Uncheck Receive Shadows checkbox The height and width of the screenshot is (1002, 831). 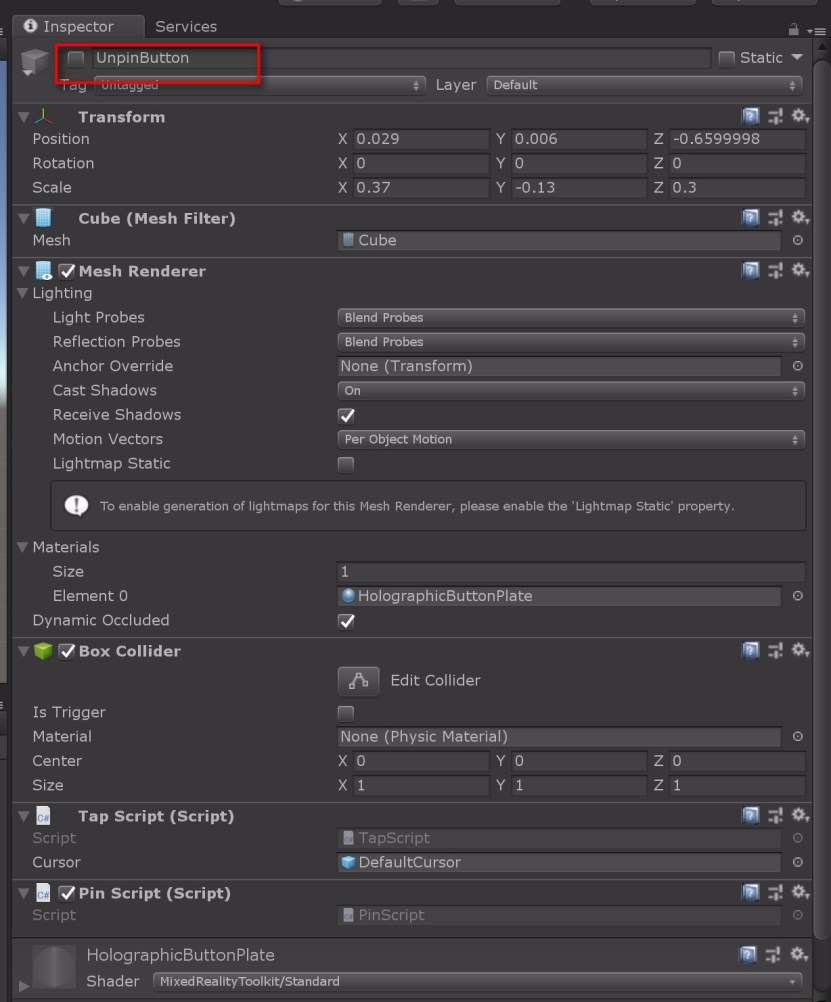pos(346,415)
